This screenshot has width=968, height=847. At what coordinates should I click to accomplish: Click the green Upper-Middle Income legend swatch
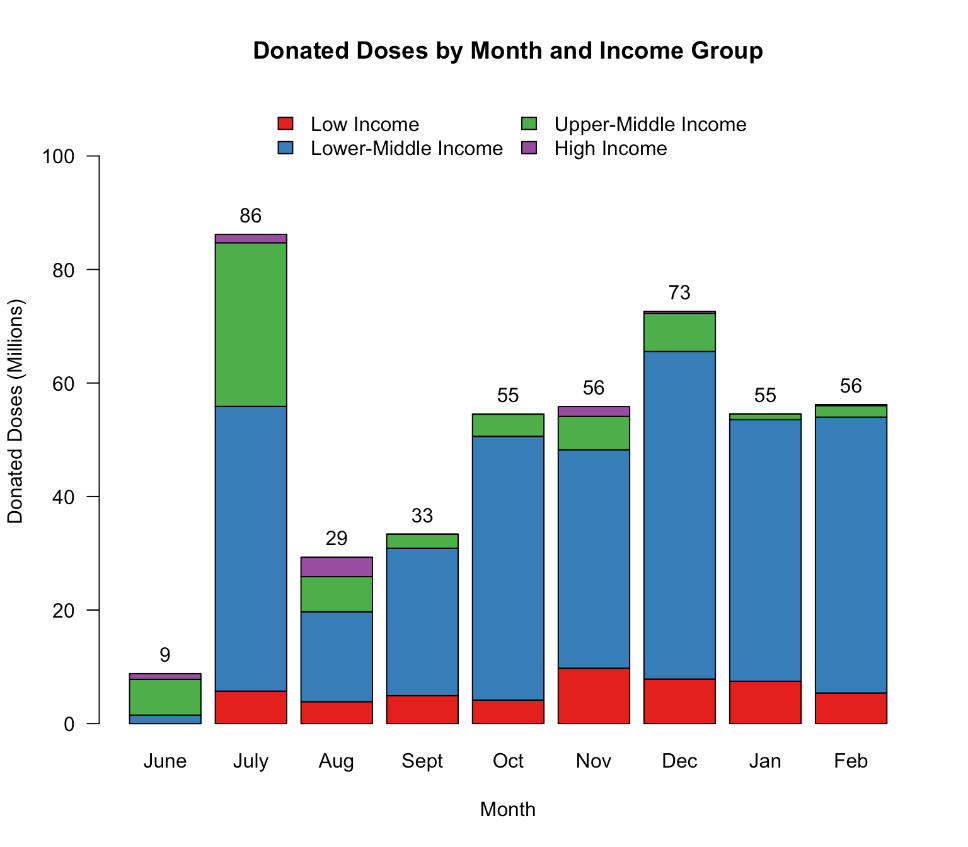[529, 124]
